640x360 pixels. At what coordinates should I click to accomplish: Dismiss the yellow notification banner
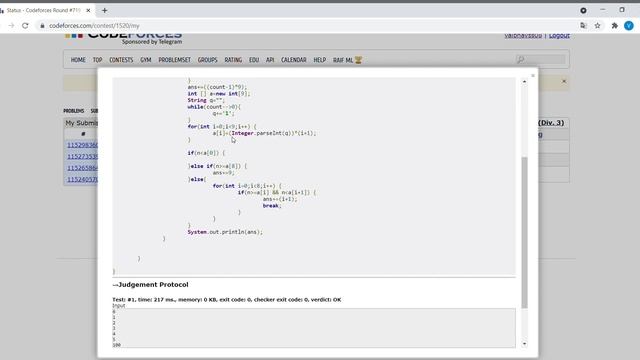(564, 81)
